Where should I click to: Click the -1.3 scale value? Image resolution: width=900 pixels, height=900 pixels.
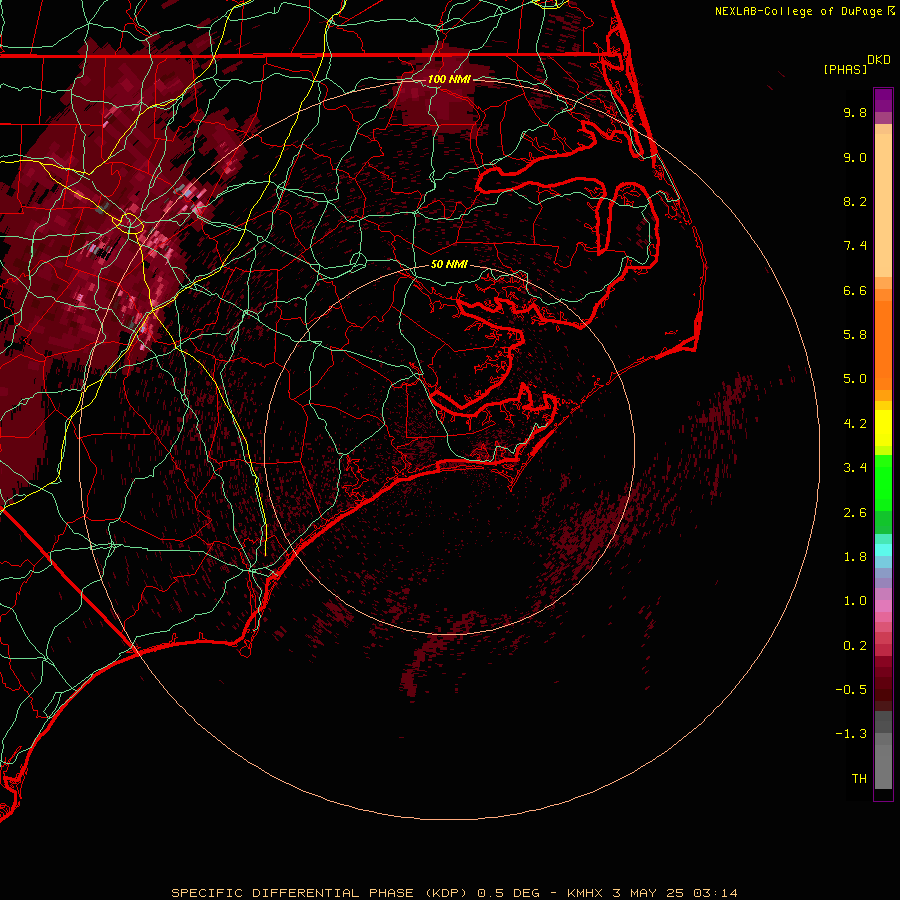(851, 735)
